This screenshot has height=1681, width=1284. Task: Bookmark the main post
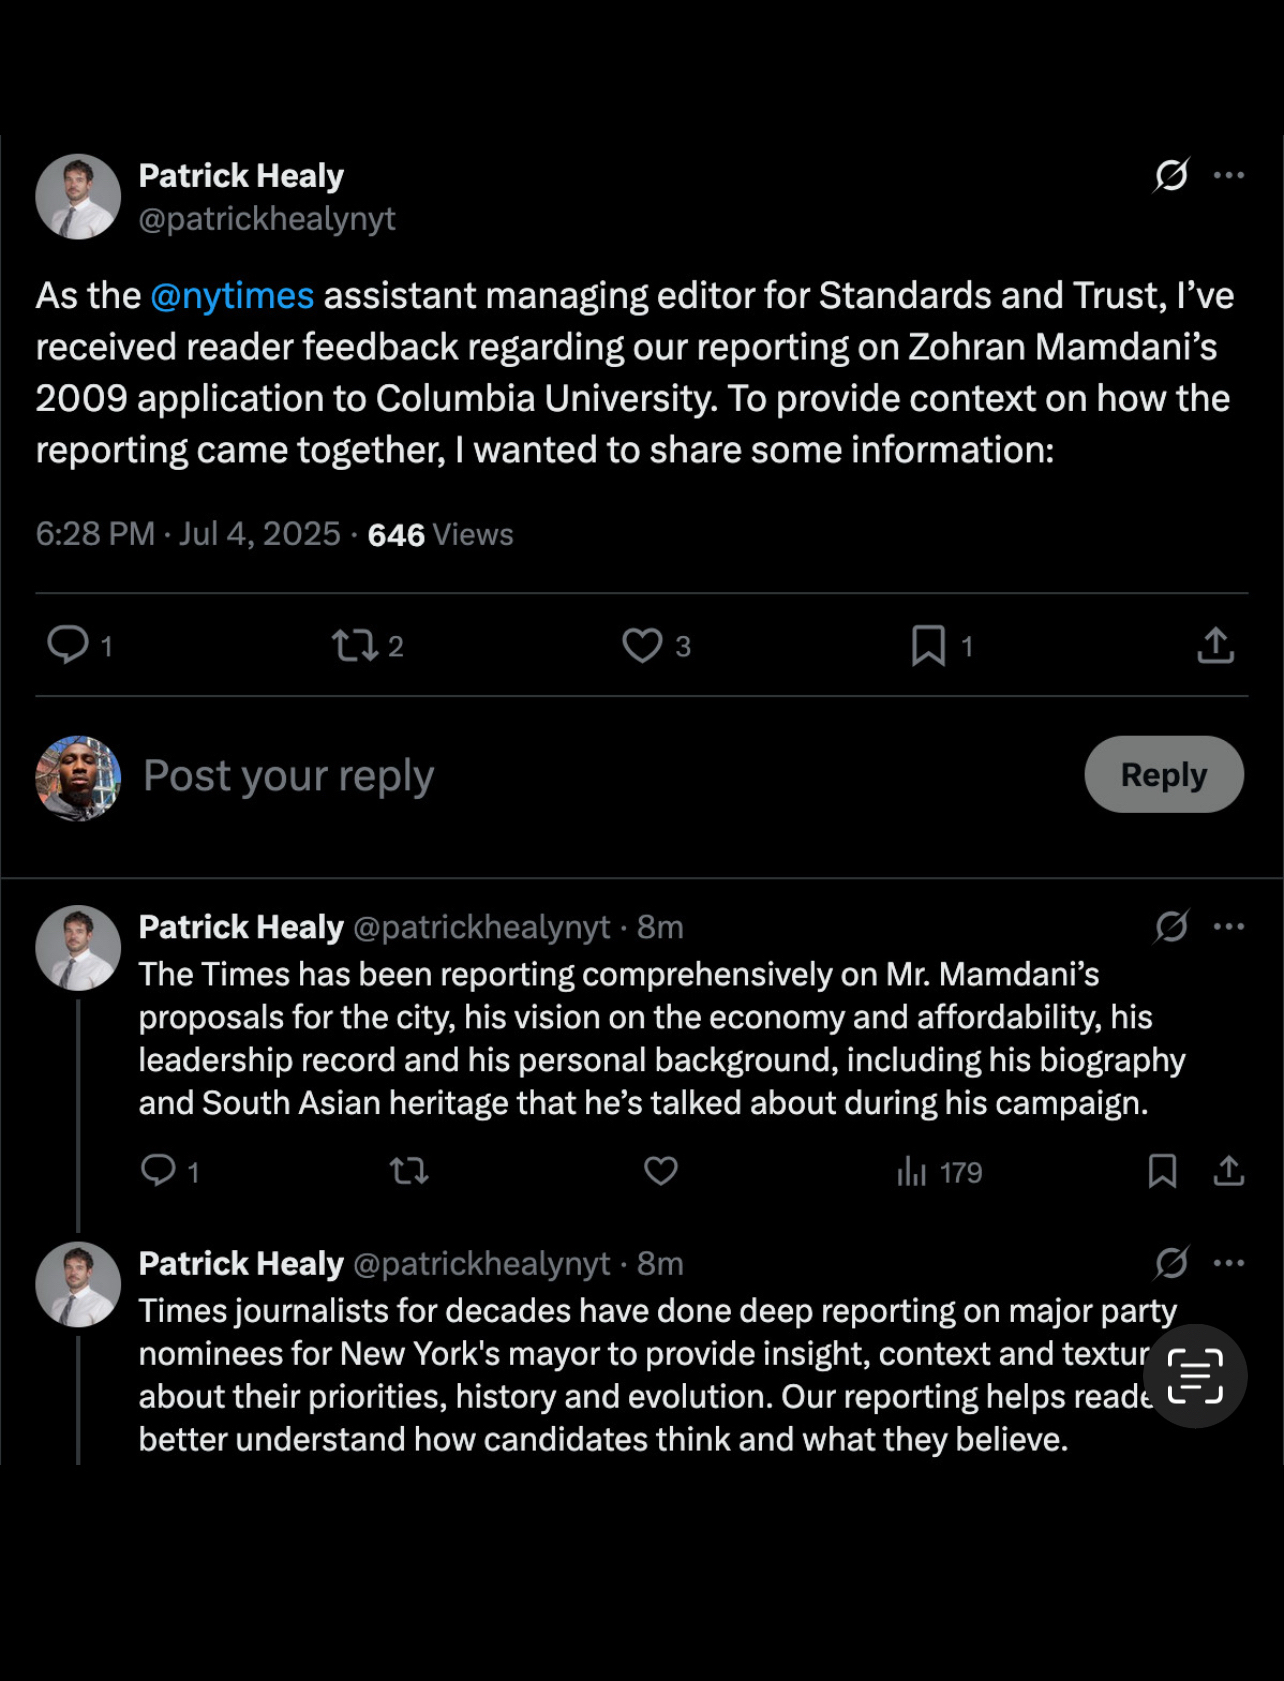coord(928,645)
